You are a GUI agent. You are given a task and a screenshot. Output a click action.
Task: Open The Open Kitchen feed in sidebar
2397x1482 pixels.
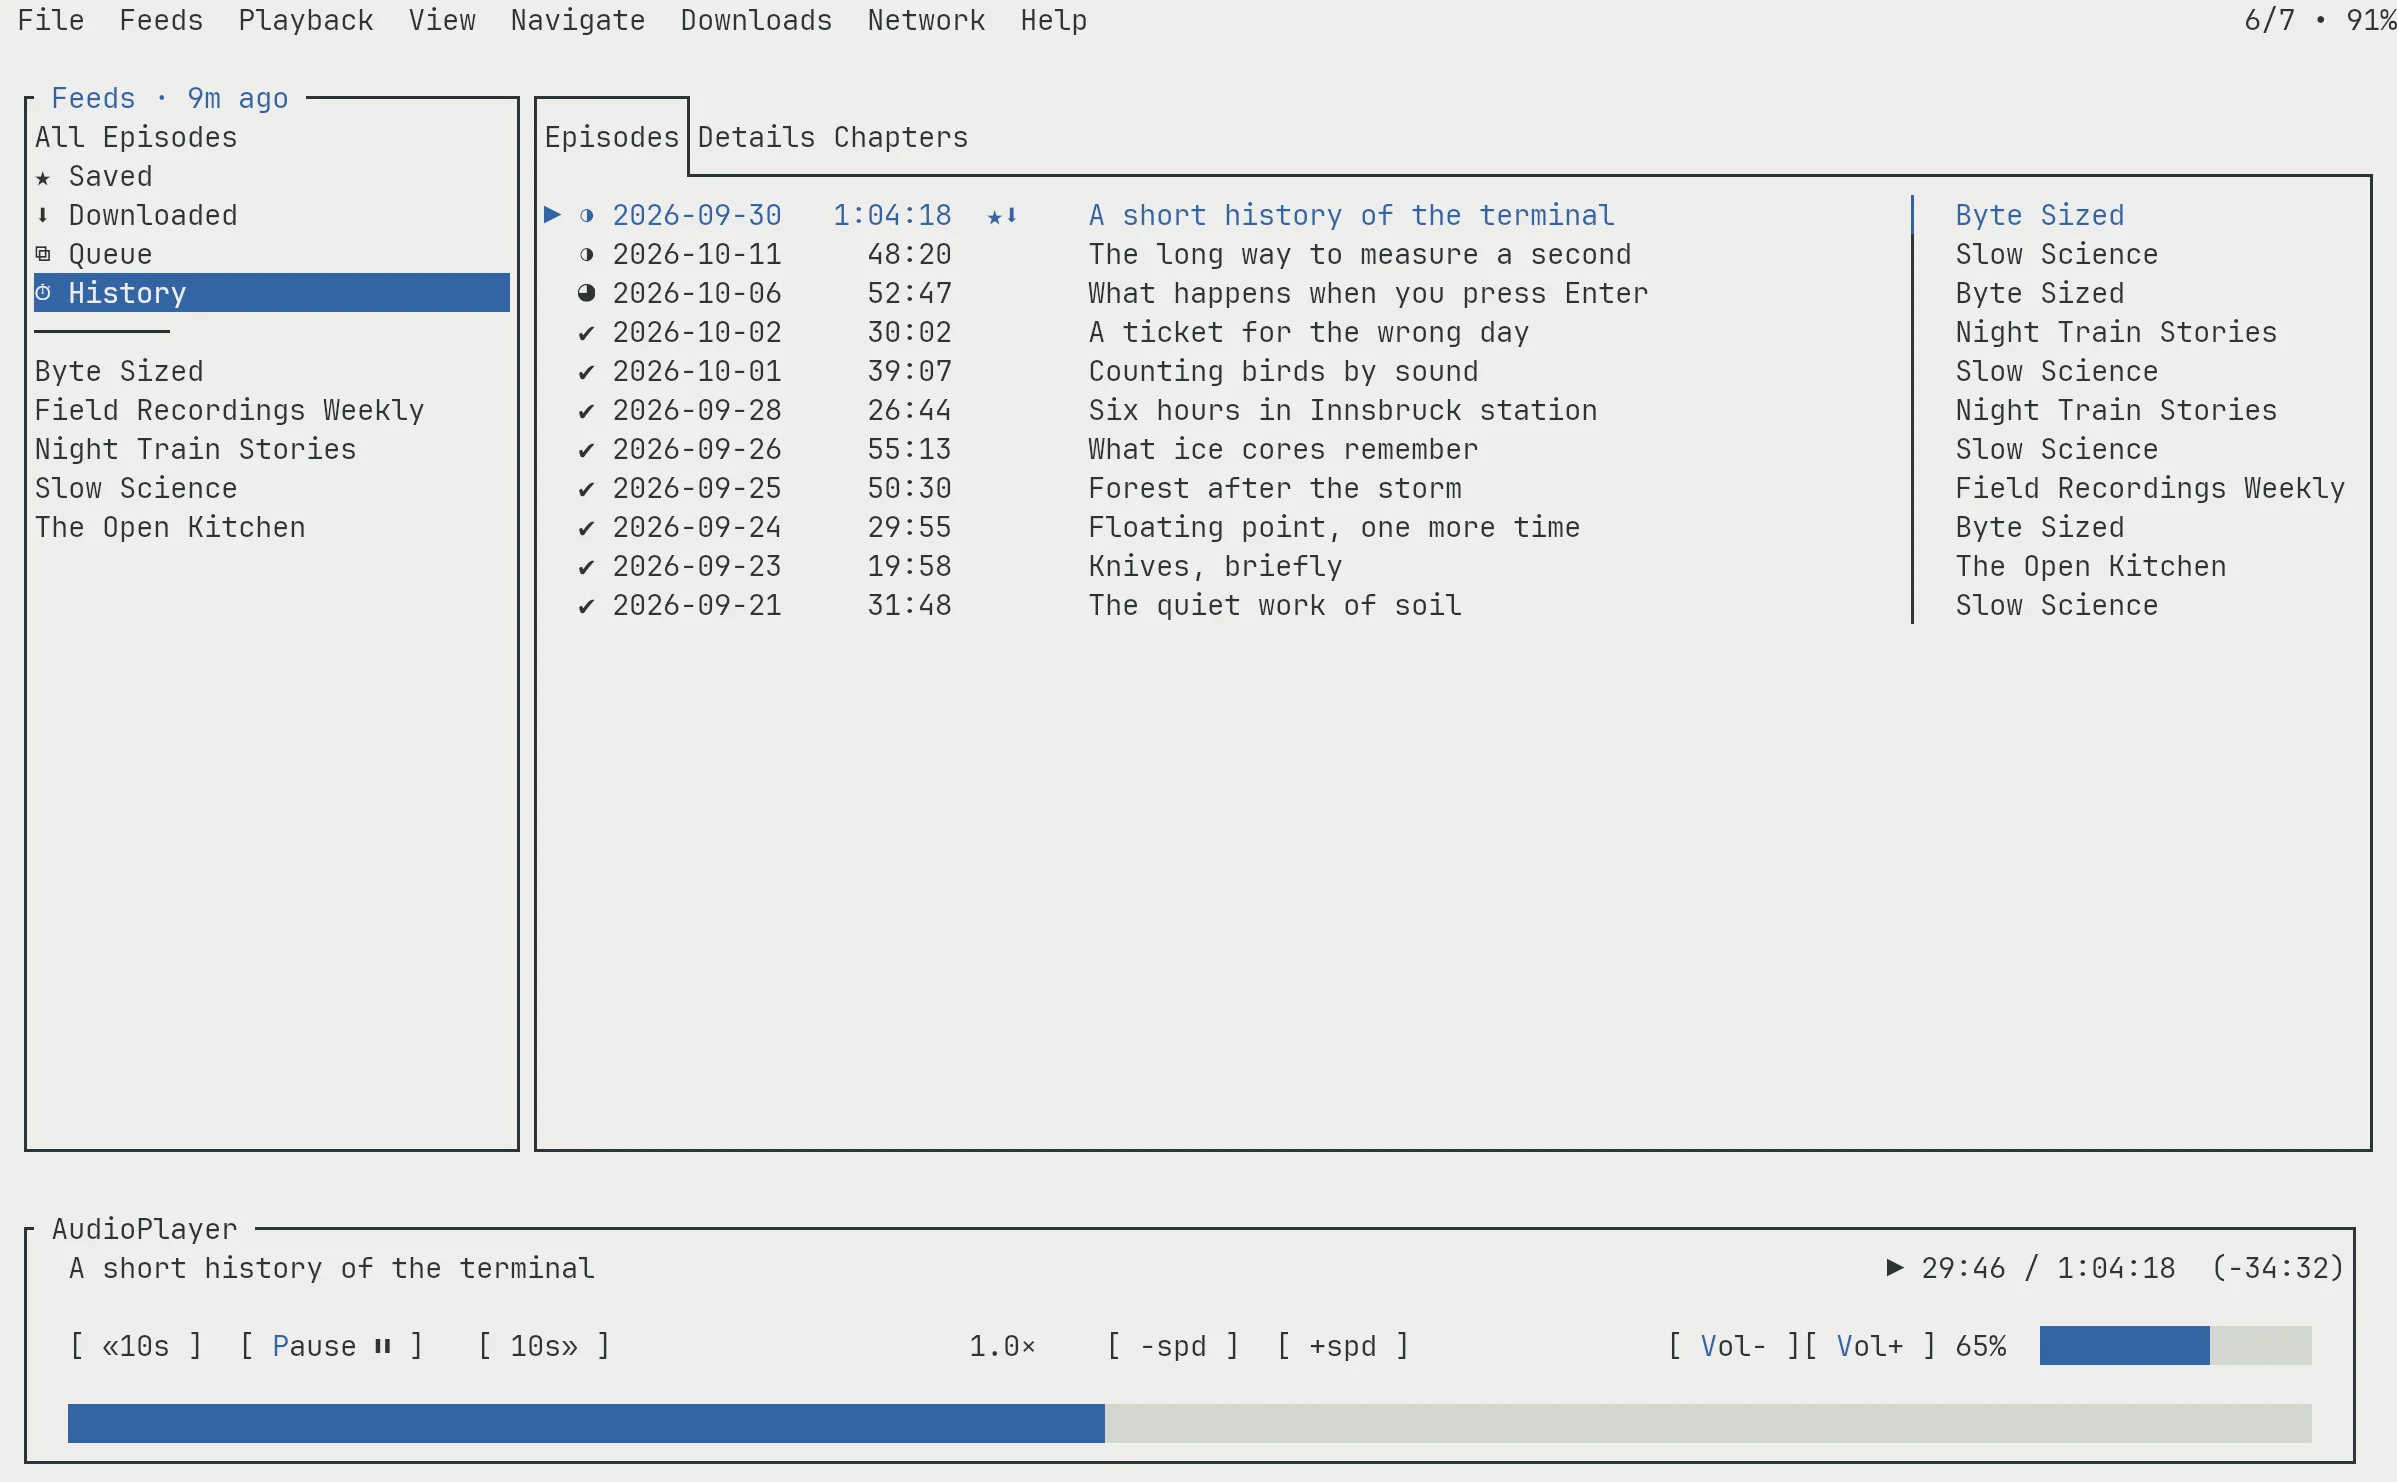pyautogui.click(x=272, y=528)
